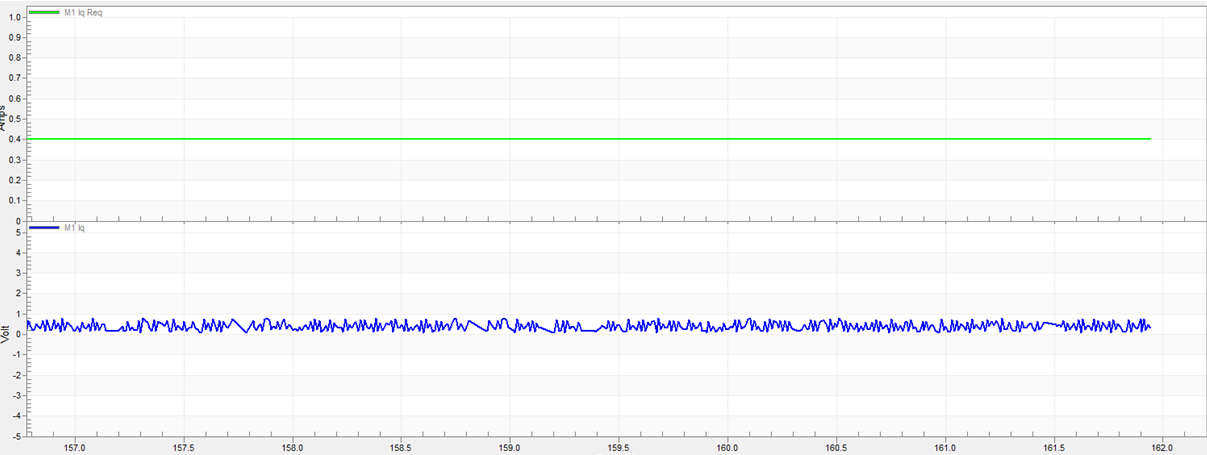Viewport: 1207px width, 455px height.
Task: Click the blue M1 Iq legend swatch
Action: click(x=45, y=228)
